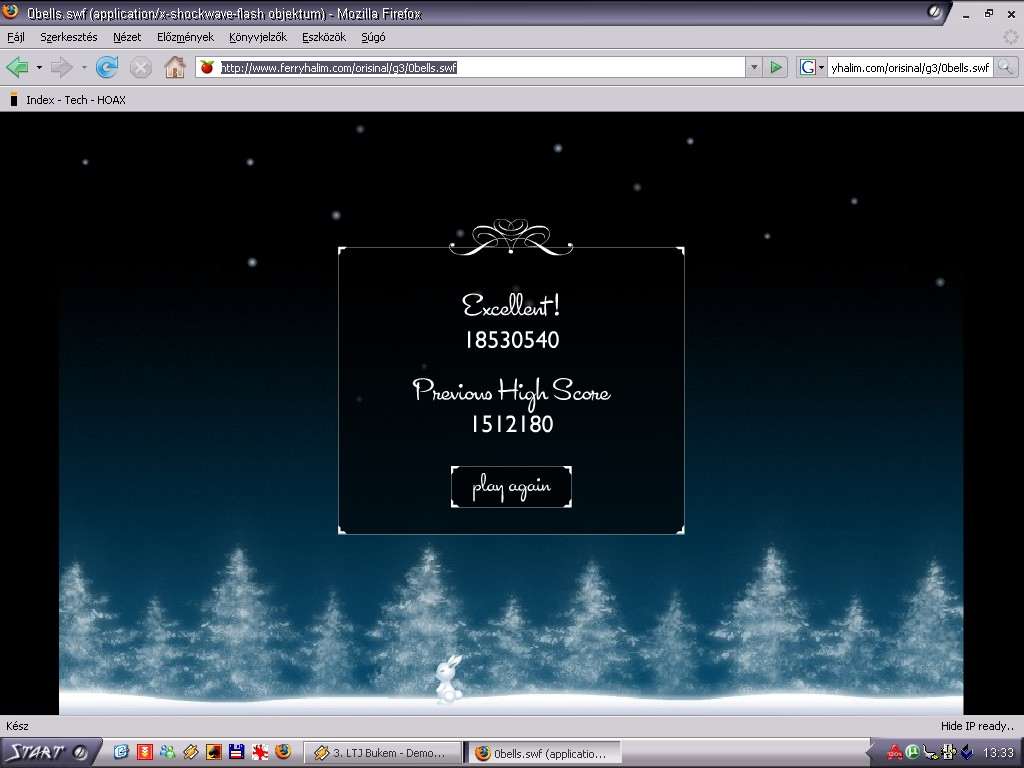
Task: Open the Könyvjelzők menu
Action: pos(258,37)
